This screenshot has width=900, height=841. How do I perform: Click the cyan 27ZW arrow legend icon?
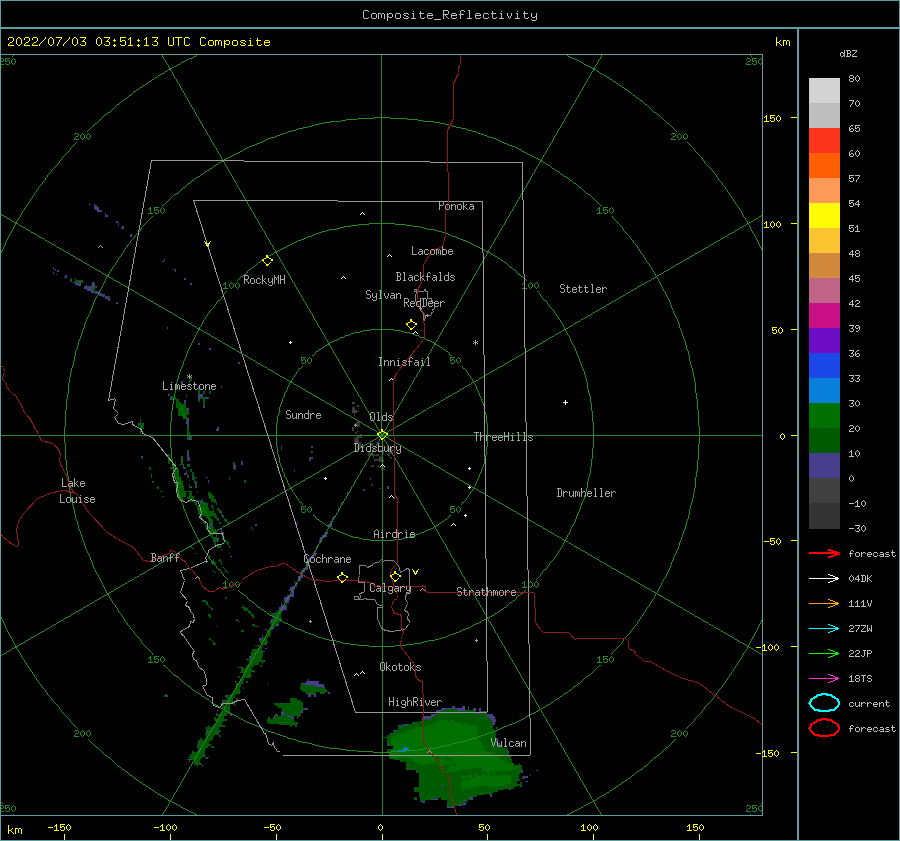click(824, 629)
